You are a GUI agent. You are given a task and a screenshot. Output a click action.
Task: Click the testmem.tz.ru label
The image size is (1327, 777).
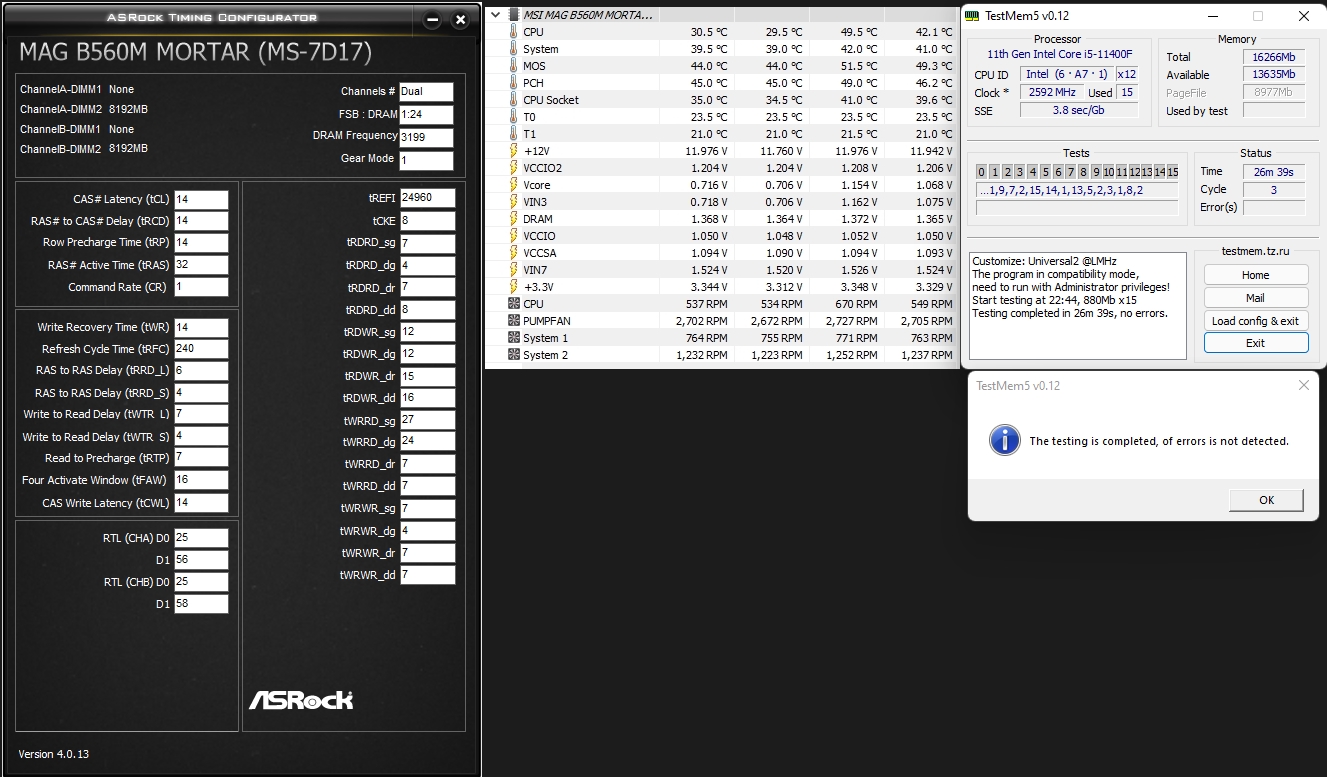coord(1255,251)
